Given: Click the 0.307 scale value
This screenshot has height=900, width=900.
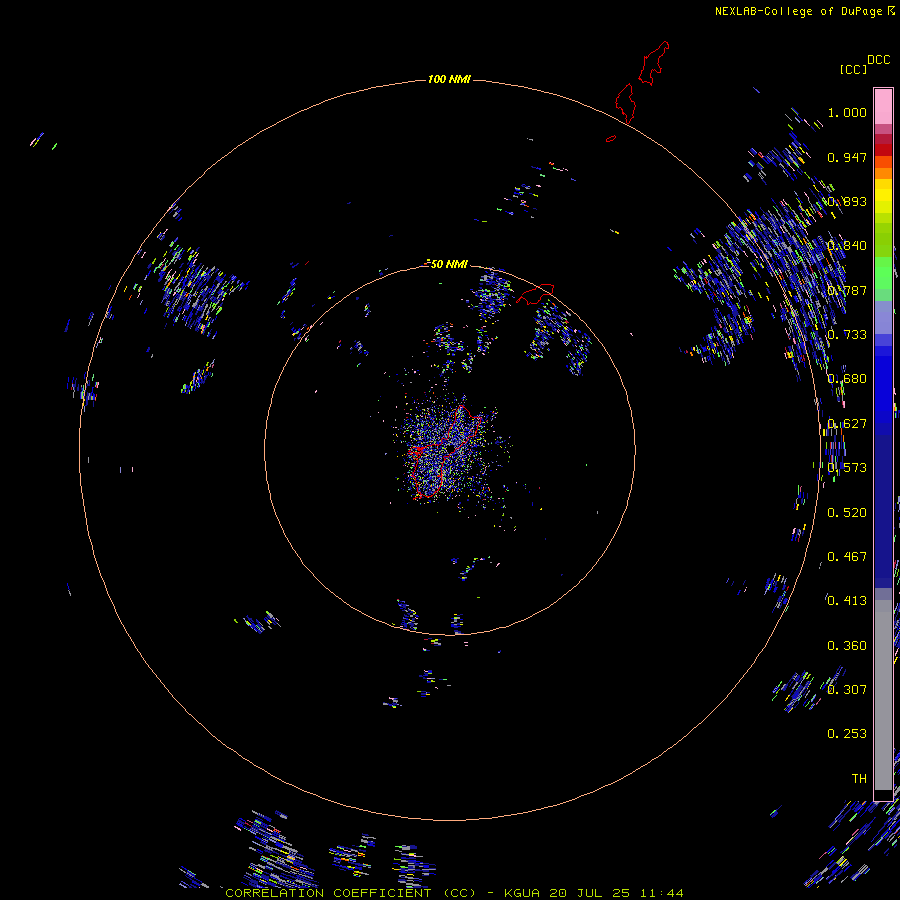Looking at the screenshot, I should coord(847,689).
